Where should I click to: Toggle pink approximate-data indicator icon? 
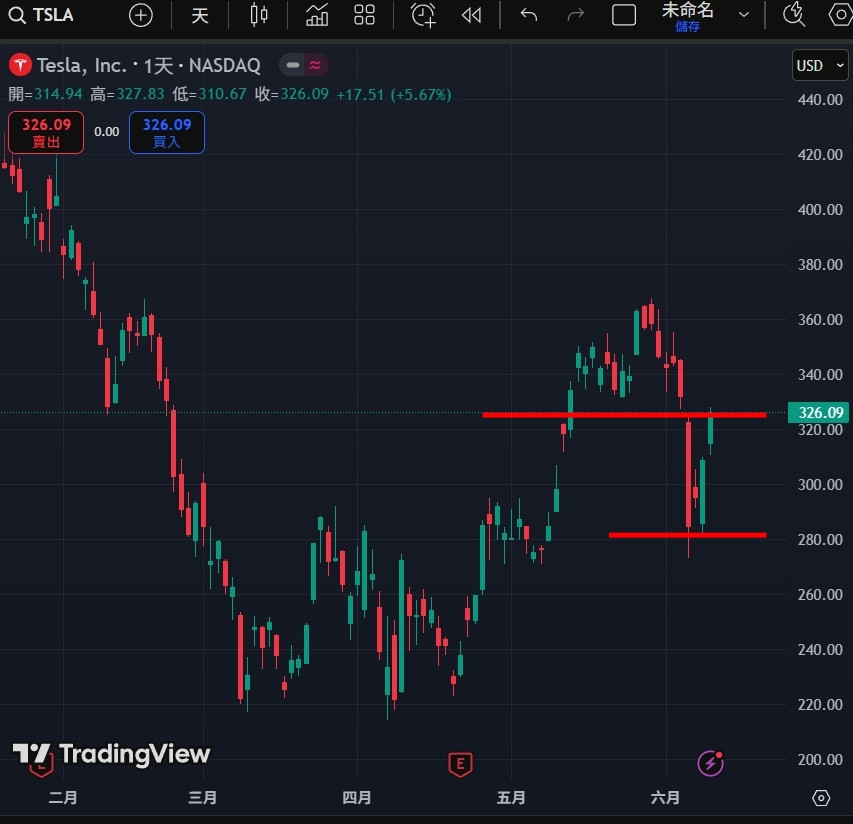pos(315,65)
